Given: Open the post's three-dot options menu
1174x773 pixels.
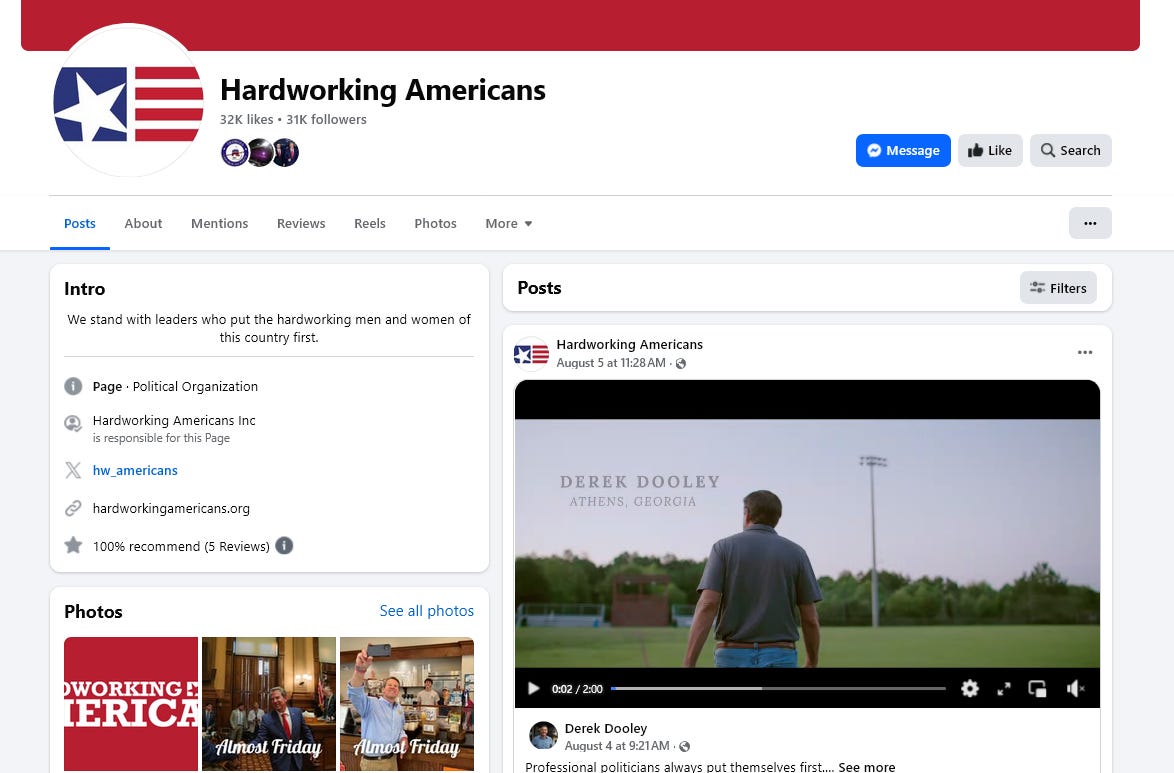Looking at the screenshot, I should 1085,352.
